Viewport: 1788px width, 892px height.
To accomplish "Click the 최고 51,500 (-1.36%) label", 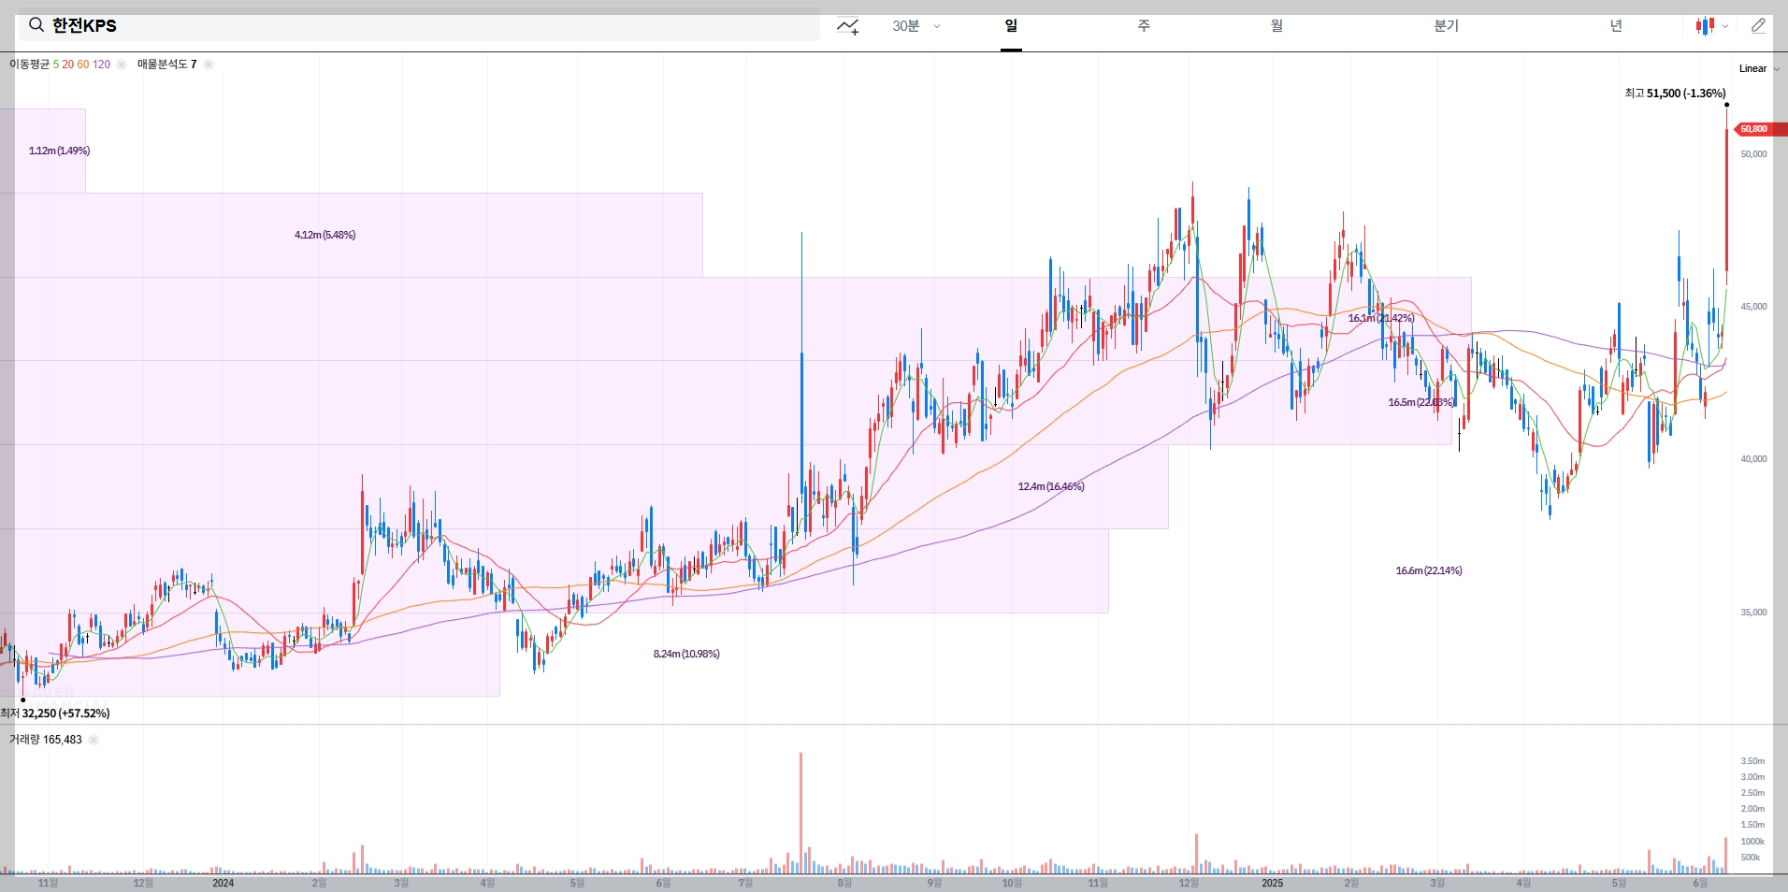I will (x=1675, y=93).
